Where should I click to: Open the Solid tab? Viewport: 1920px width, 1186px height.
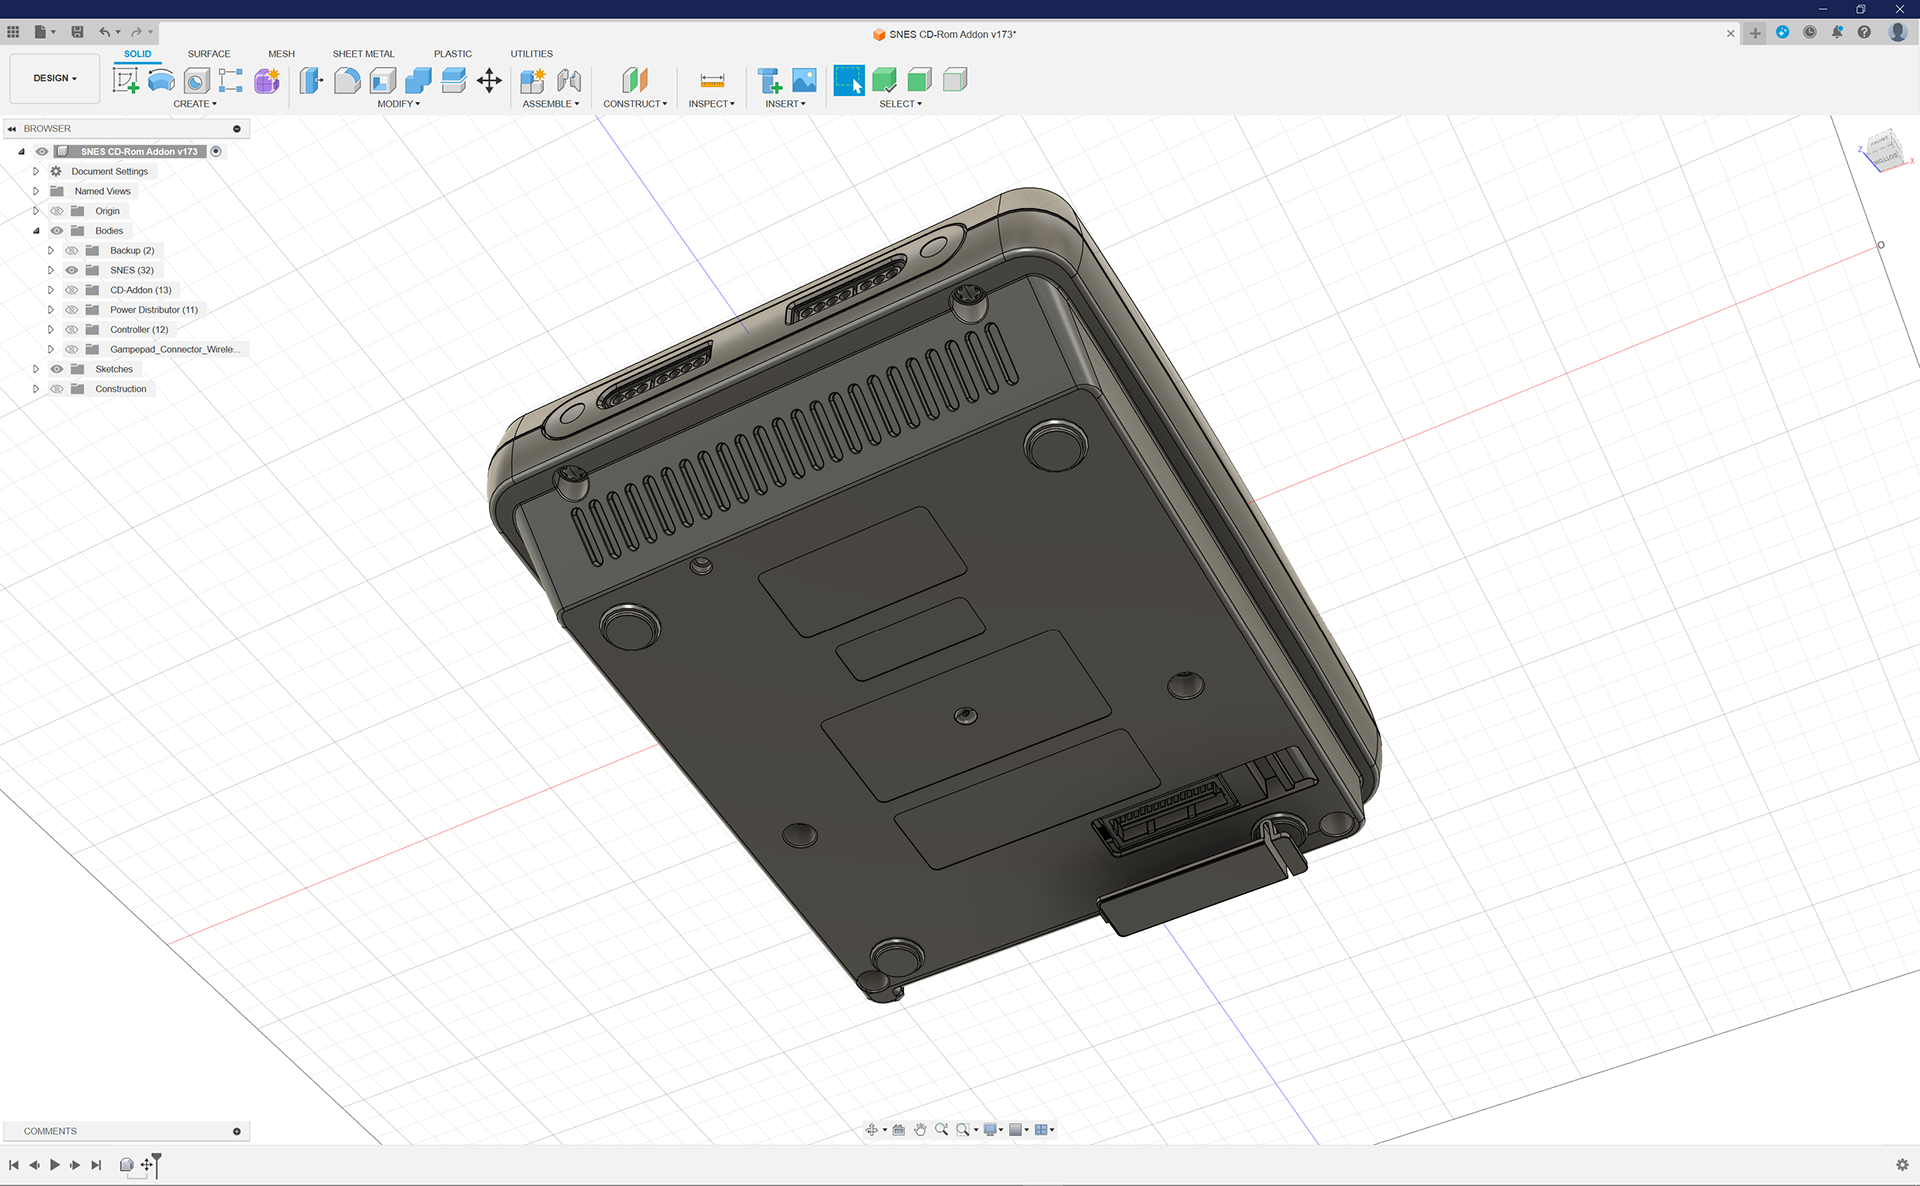click(138, 54)
